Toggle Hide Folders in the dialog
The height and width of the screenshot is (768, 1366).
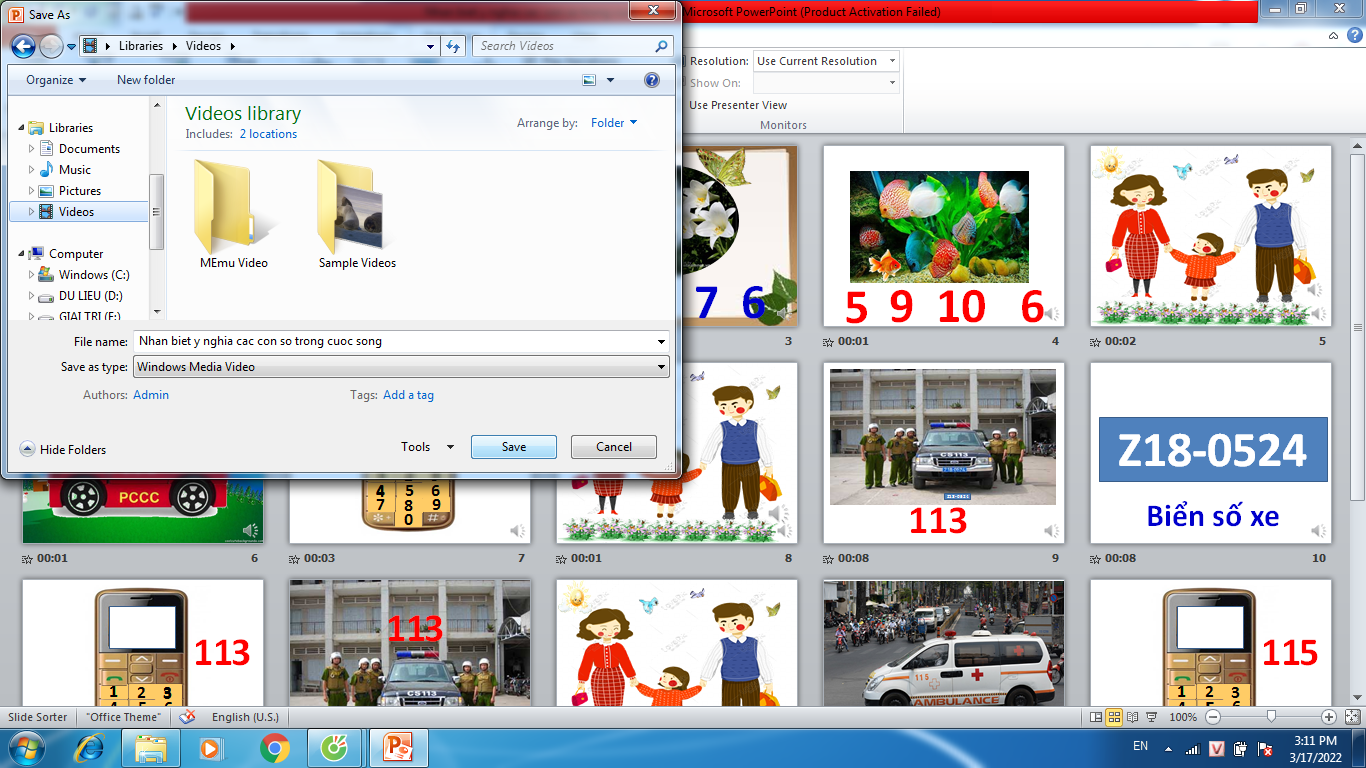coord(64,450)
